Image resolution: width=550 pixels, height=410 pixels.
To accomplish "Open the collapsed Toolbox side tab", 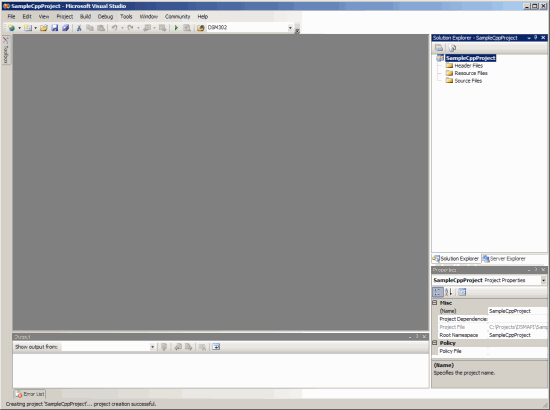I will [x=6, y=50].
